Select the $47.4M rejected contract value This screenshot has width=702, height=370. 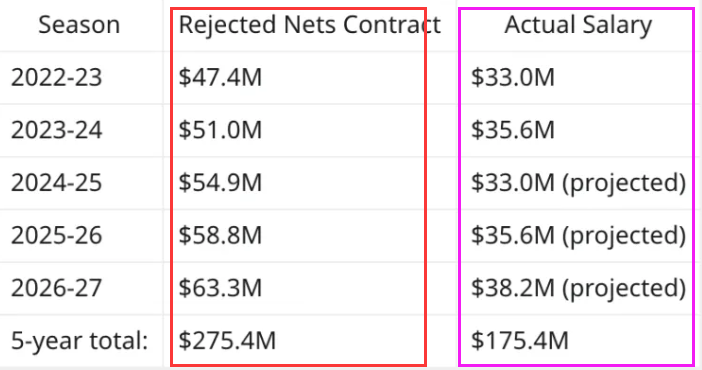220,77
